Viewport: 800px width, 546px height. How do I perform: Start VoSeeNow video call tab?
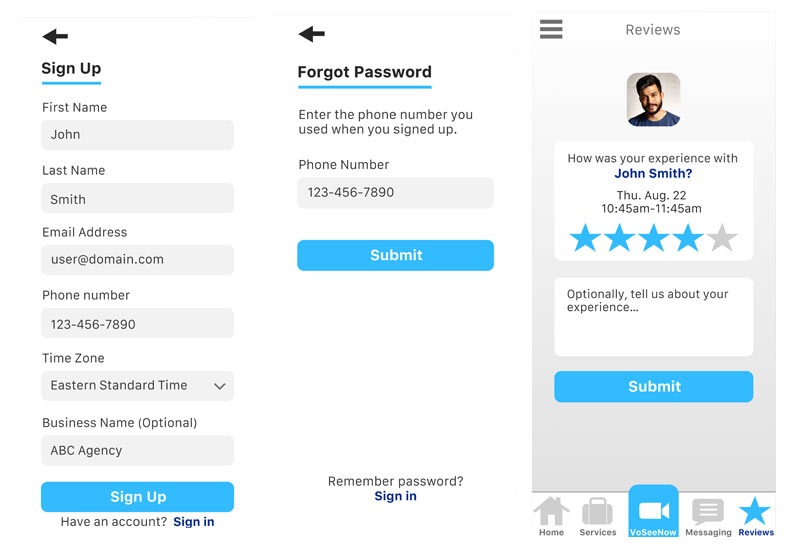pos(653,512)
